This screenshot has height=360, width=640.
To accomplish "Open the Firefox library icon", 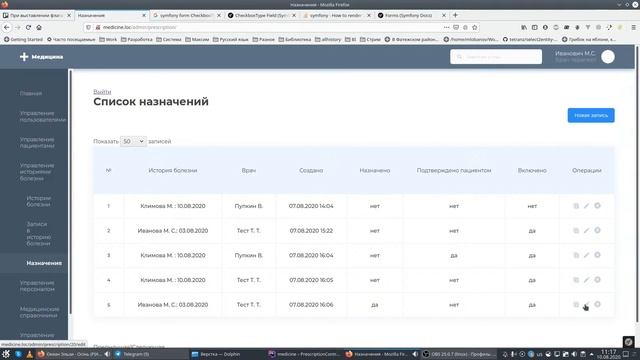I will point(524,27).
